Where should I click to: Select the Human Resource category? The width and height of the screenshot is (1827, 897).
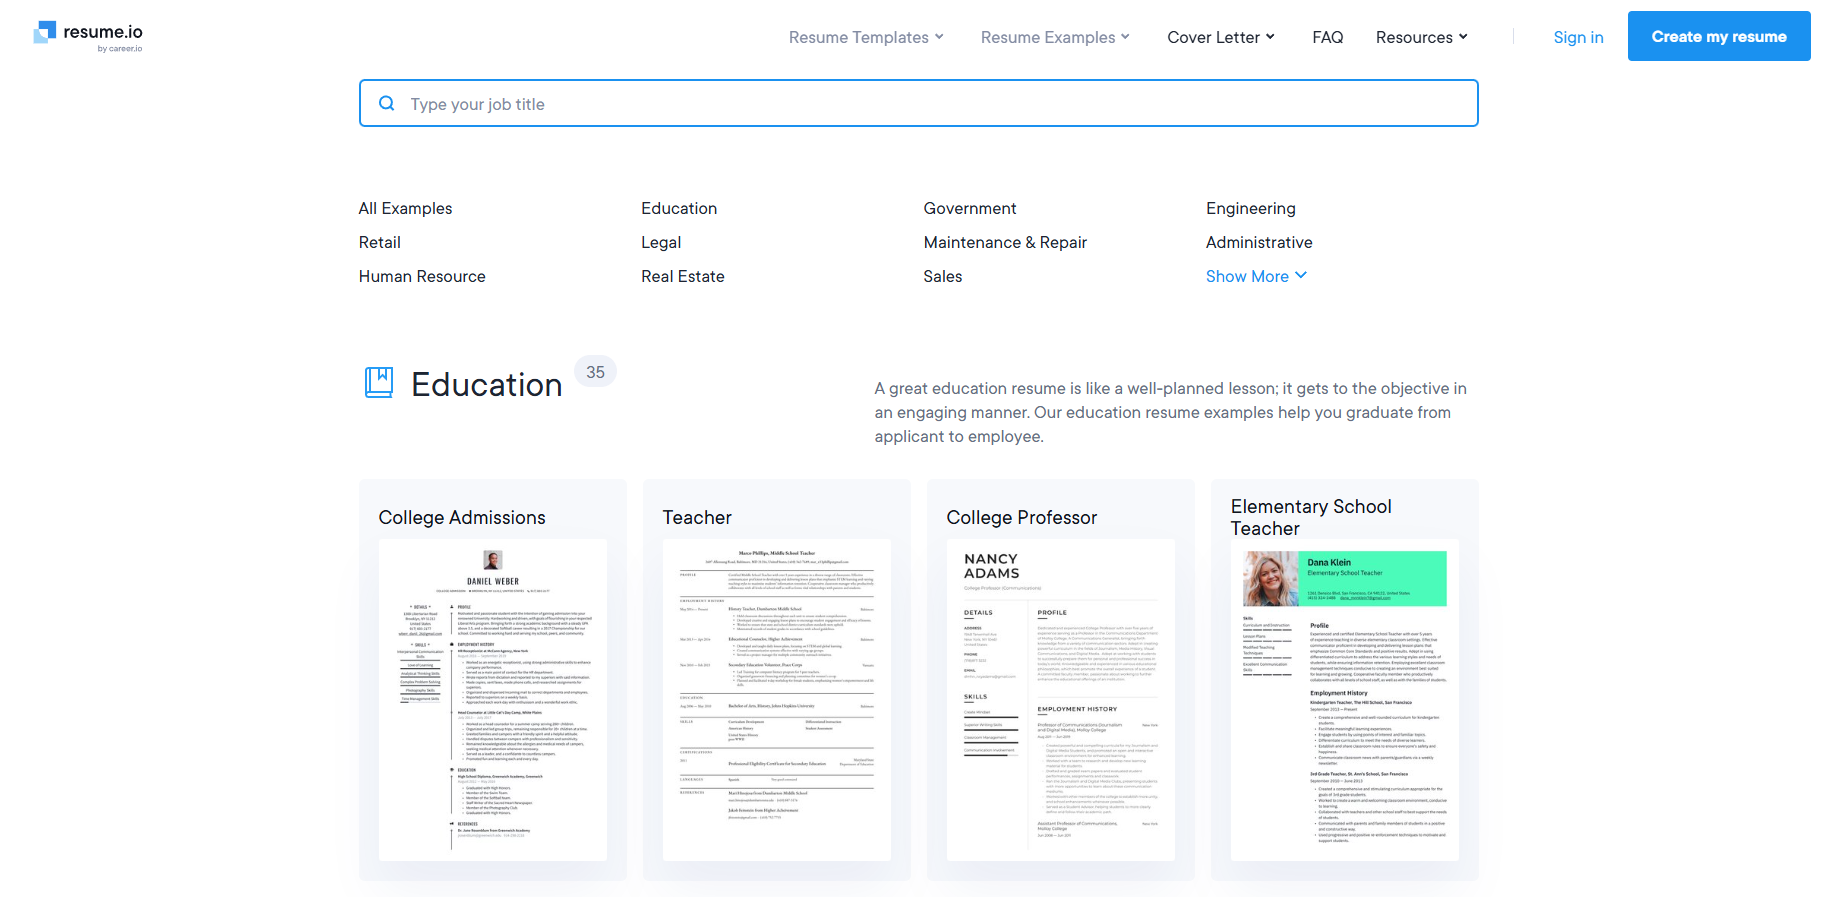click(x=422, y=276)
